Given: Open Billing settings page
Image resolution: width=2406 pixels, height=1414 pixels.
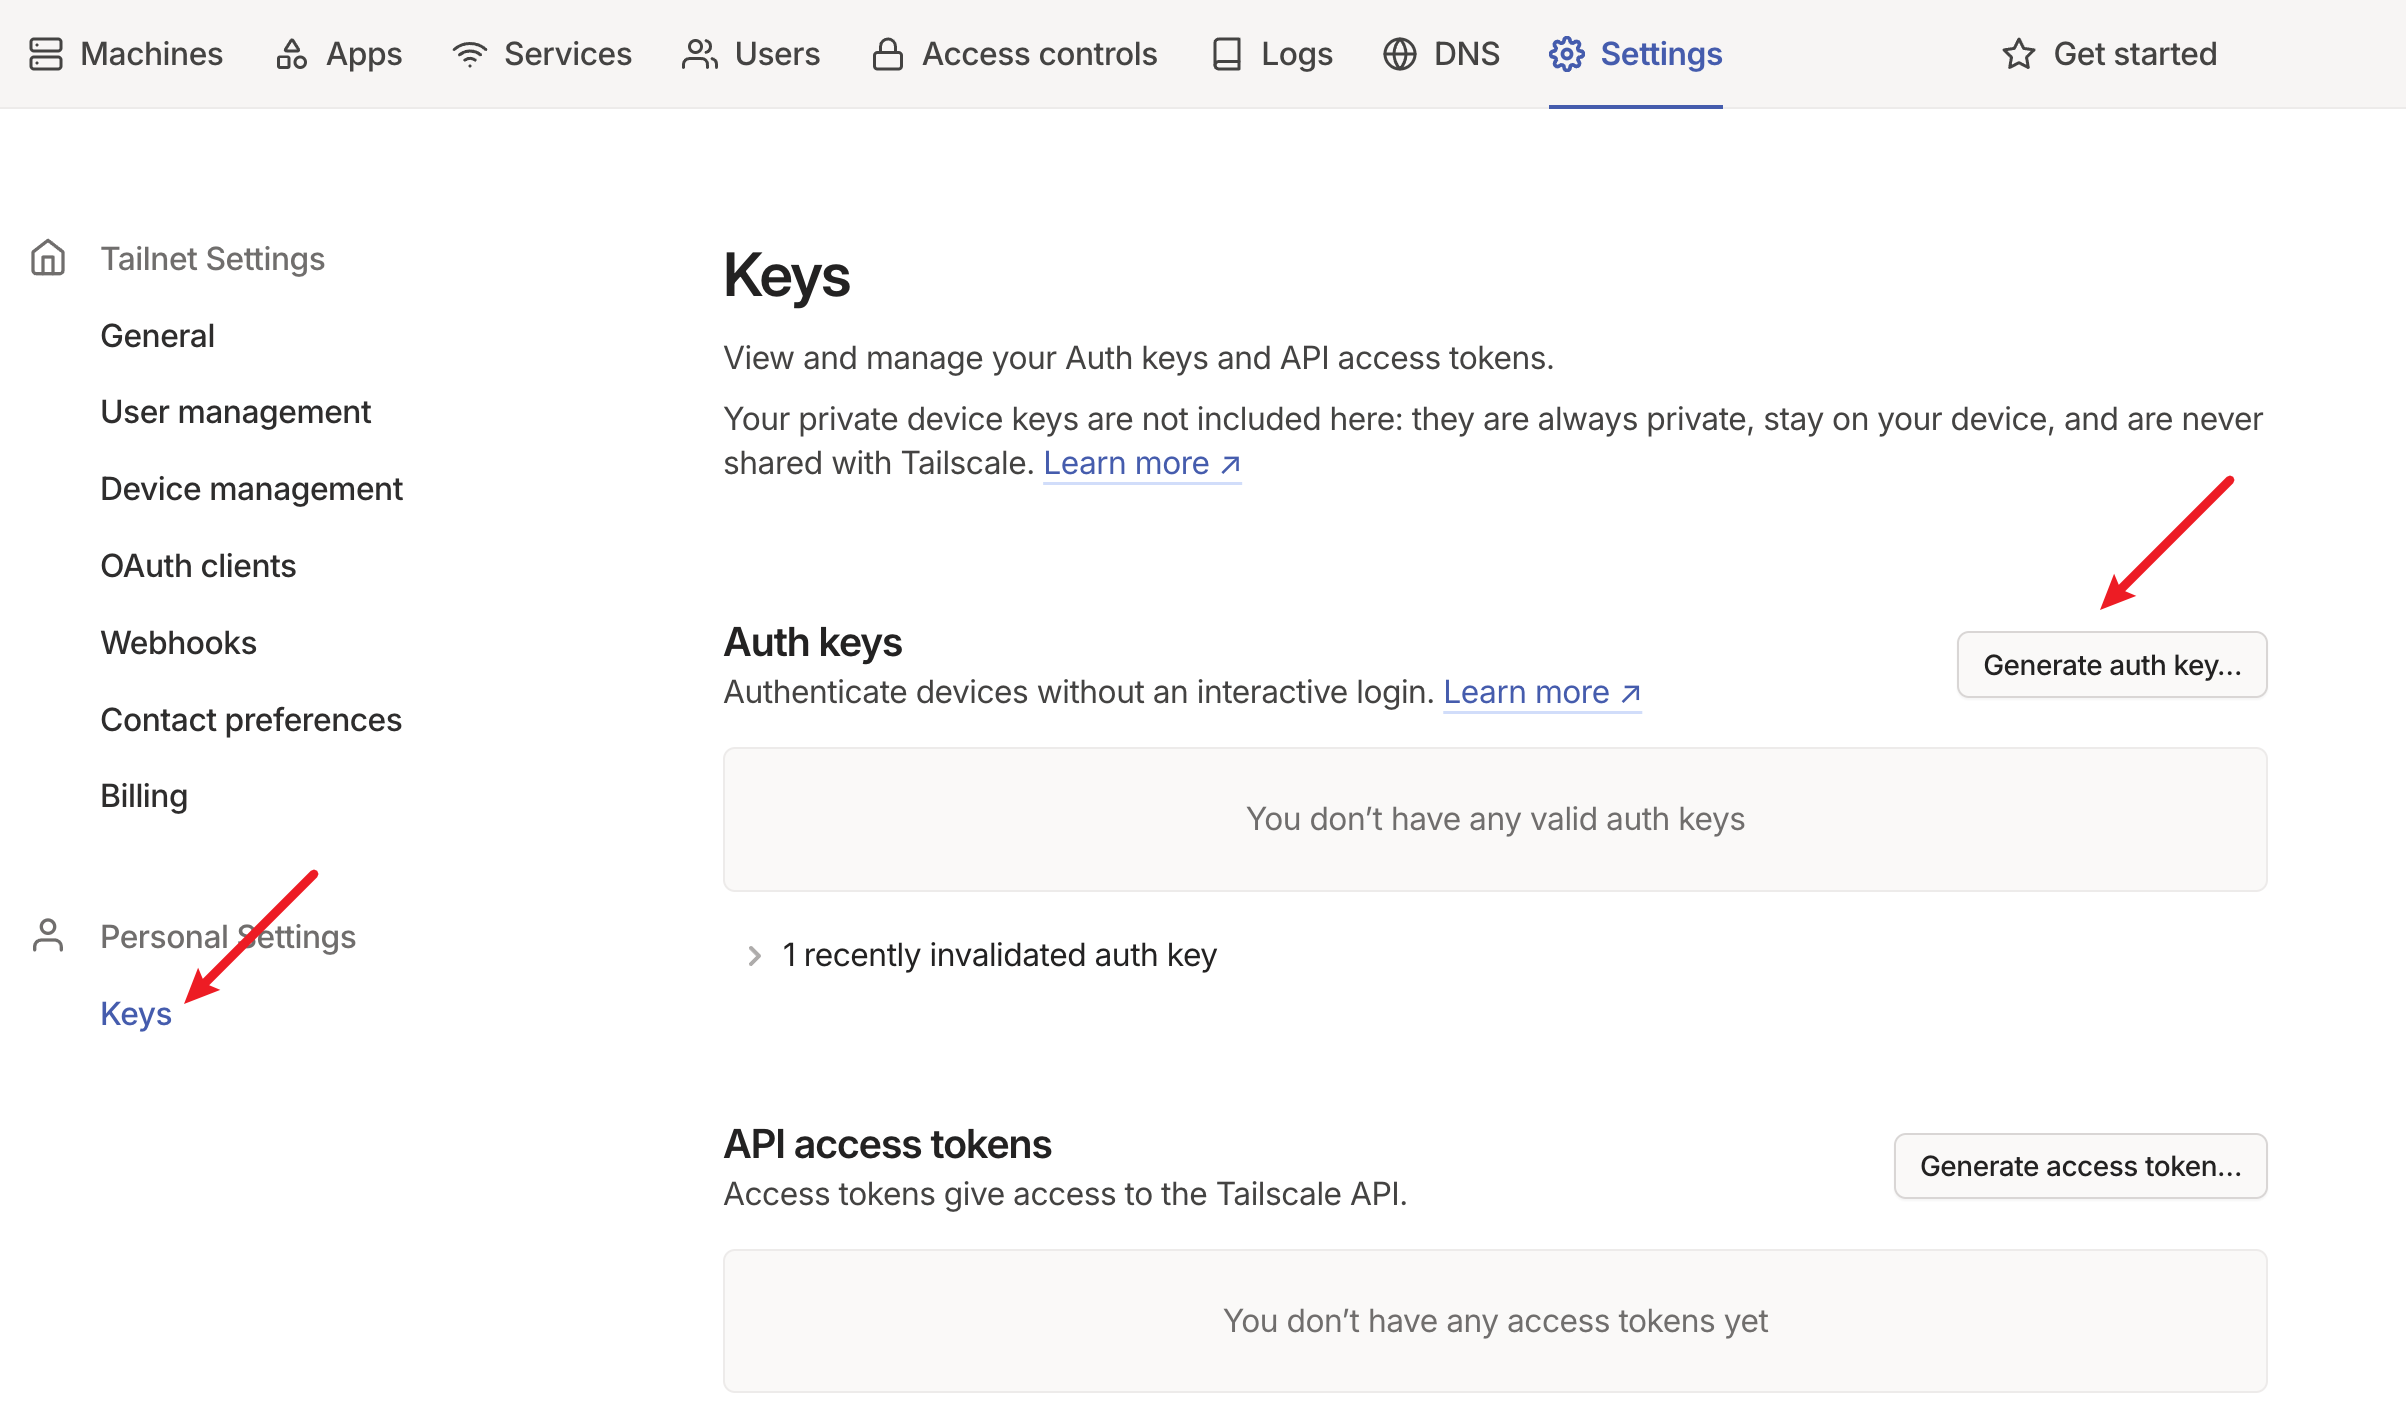Looking at the screenshot, I should pyautogui.click(x=144, y=796).
